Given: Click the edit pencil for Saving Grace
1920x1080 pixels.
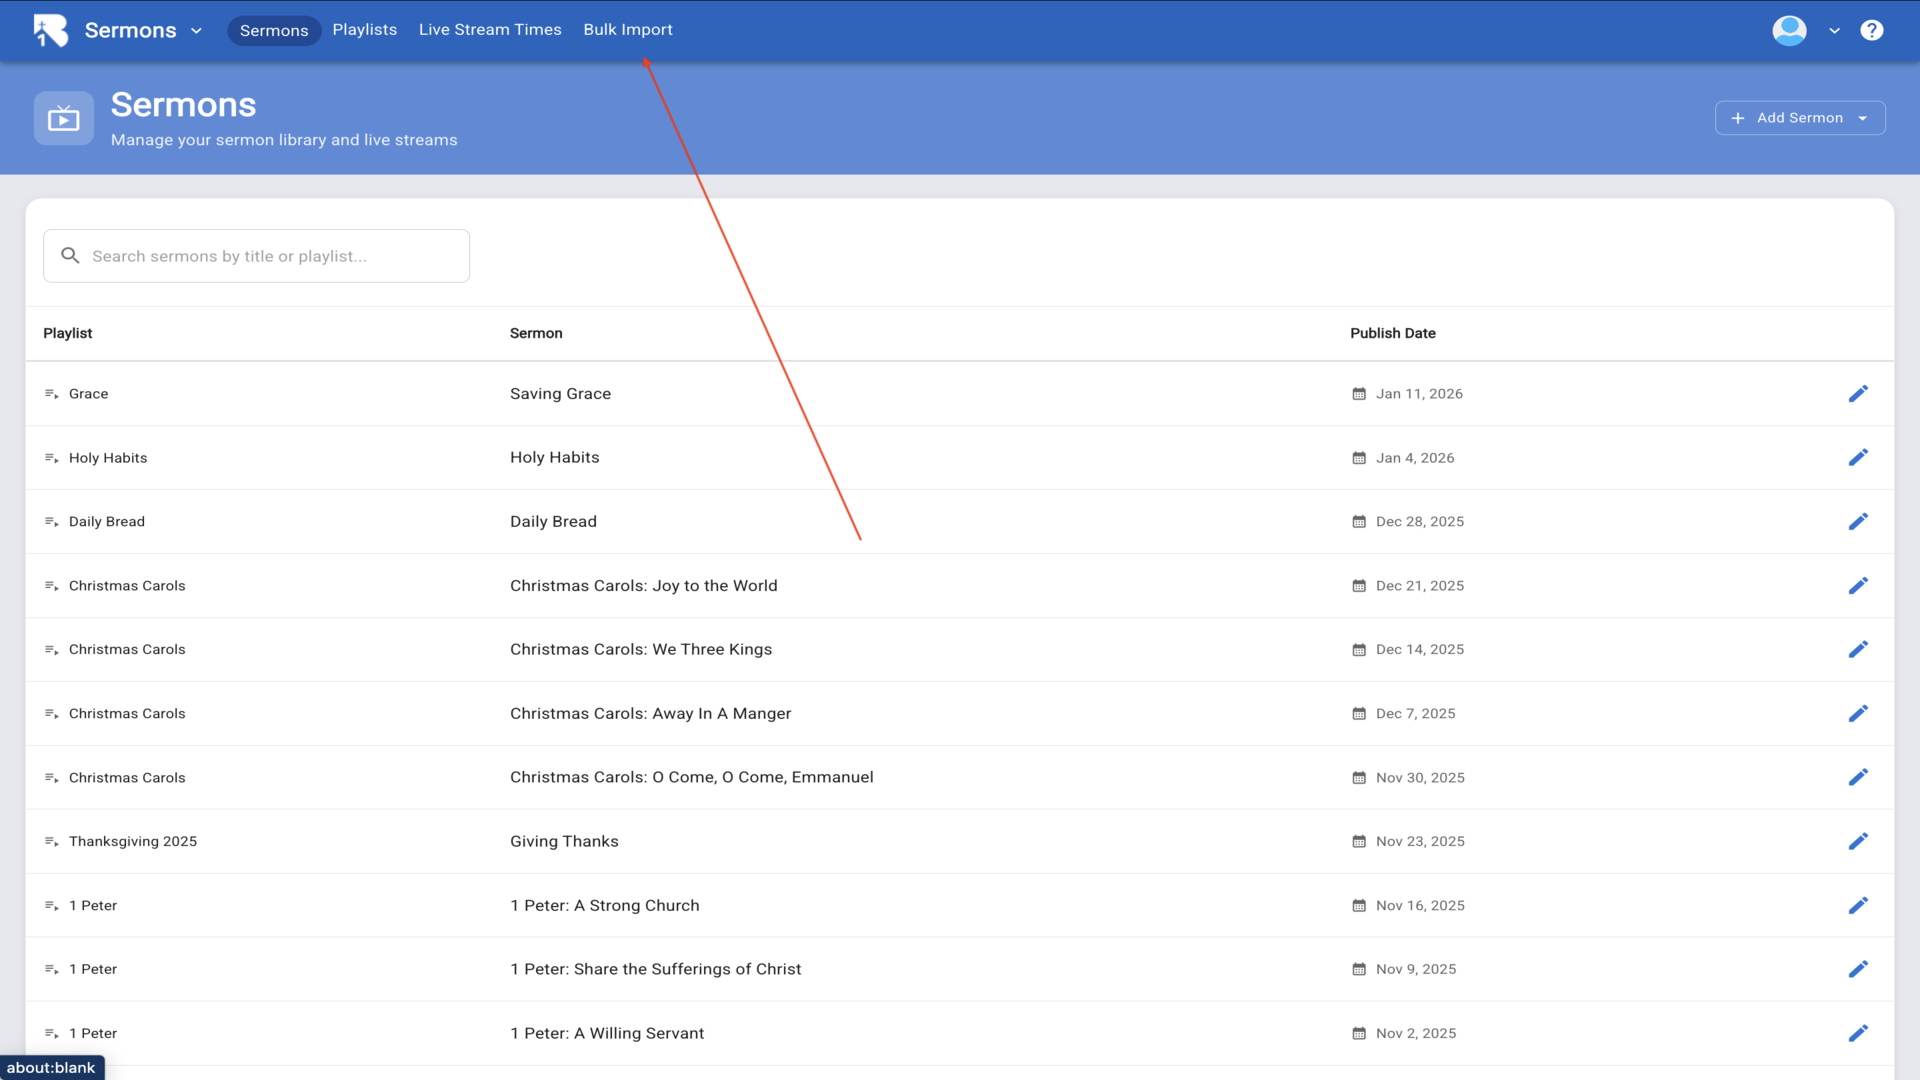Looking at the screenshot, I should pos(1858,394).
